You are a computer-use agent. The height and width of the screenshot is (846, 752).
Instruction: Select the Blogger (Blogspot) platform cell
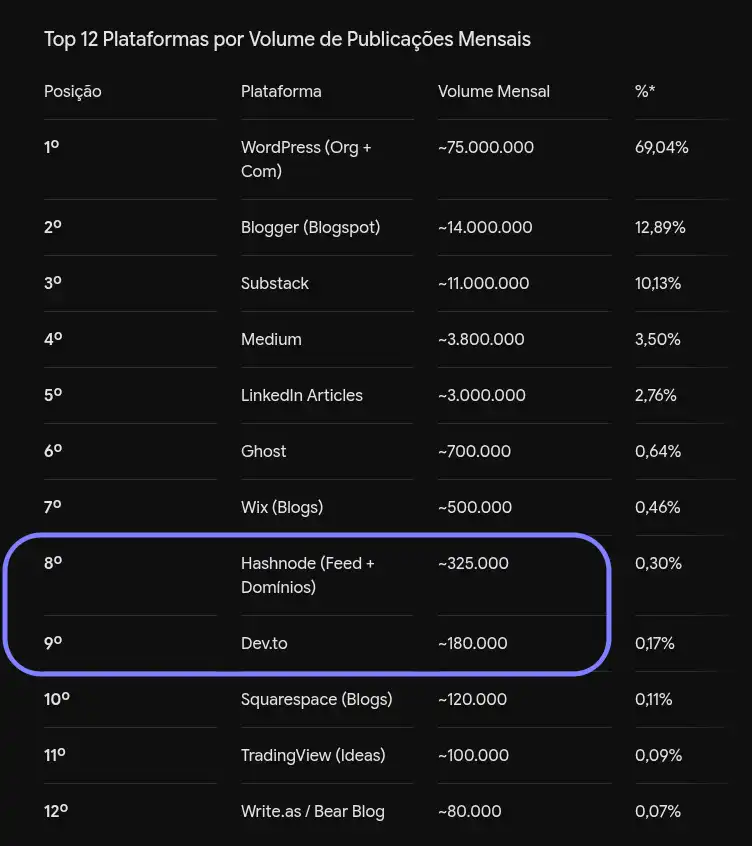click(x=310, y=228)
